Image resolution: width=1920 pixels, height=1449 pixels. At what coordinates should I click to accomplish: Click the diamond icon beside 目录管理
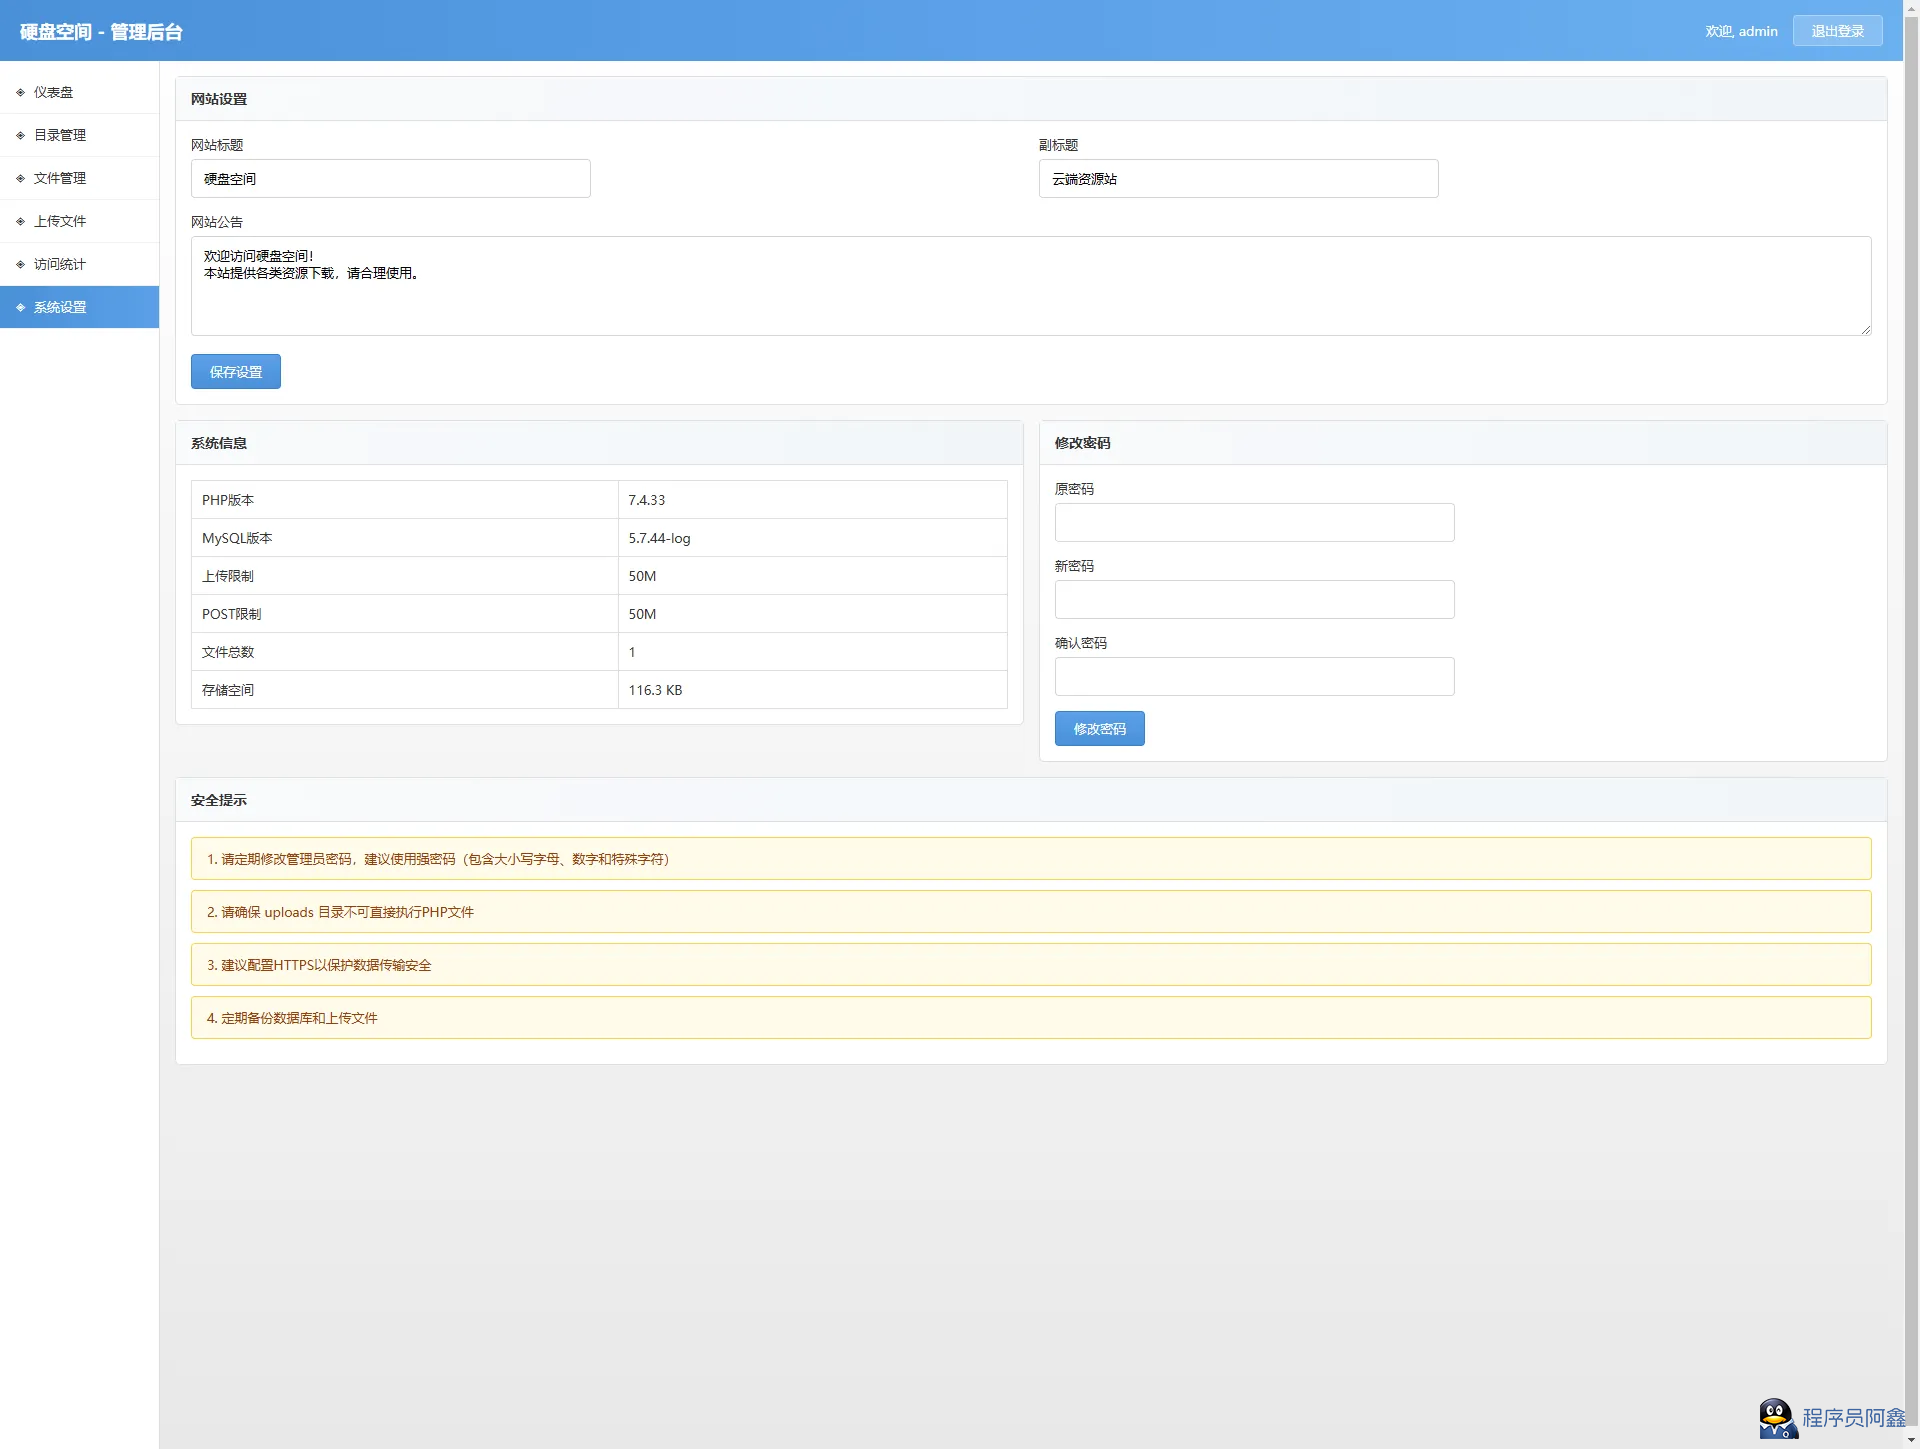point(20,135)
